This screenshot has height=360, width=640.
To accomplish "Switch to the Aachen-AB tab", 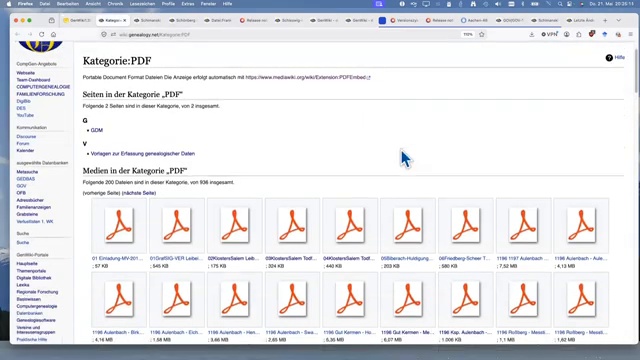I will coord(474,20).
